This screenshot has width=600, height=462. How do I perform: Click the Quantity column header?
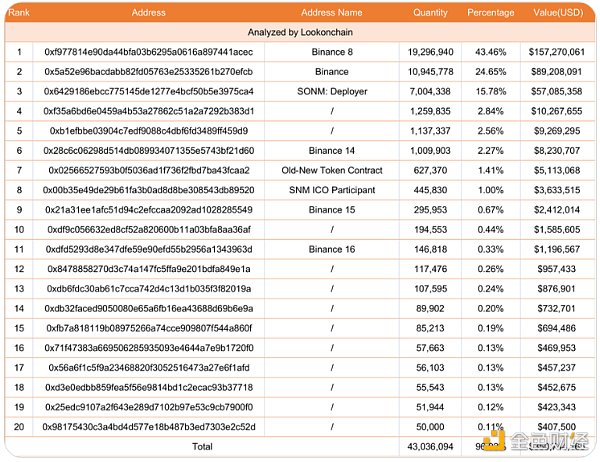429,14
